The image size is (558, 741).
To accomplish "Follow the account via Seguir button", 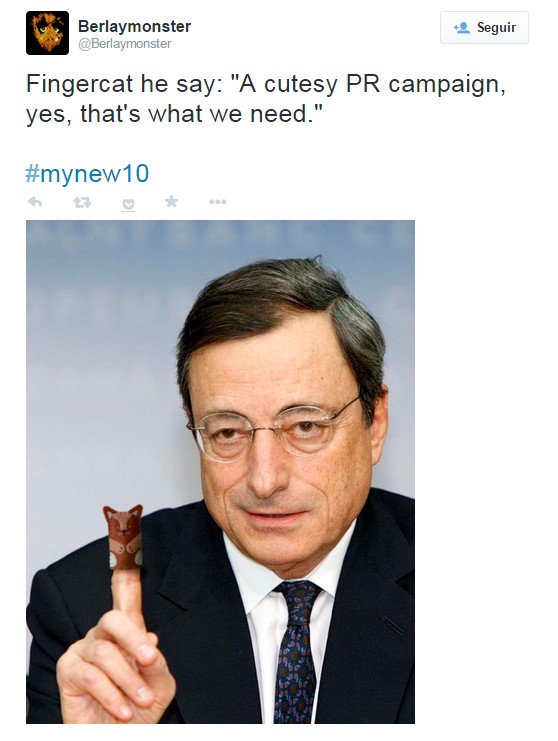I will 484,27.
